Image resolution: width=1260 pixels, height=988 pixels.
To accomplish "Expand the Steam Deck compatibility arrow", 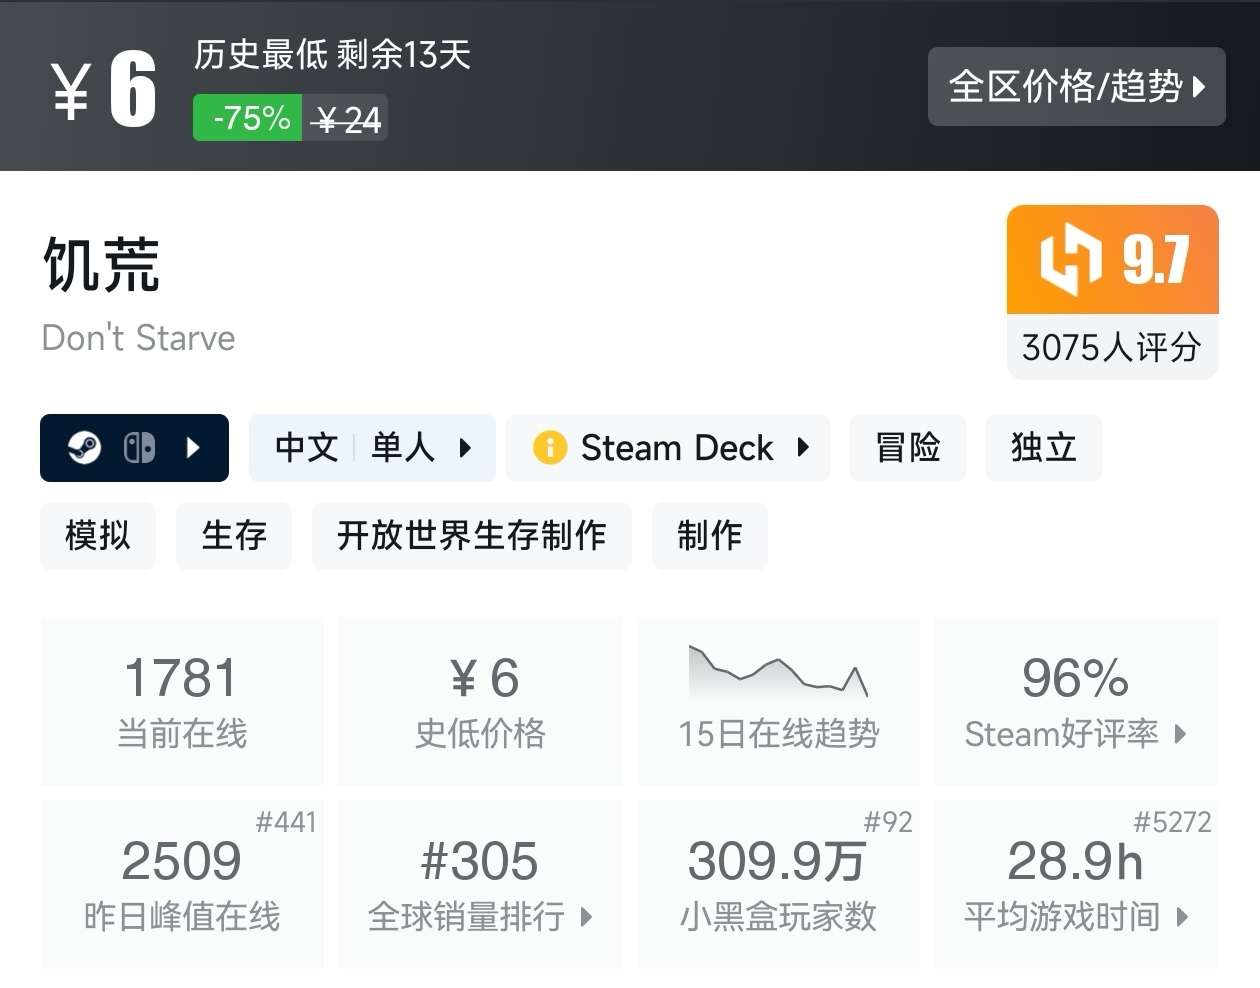I will pos(803,448).
